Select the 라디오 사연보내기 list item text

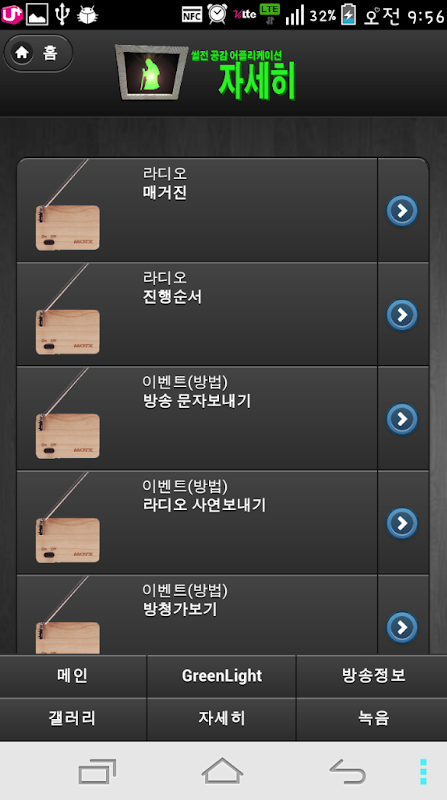tap(204, 506)
